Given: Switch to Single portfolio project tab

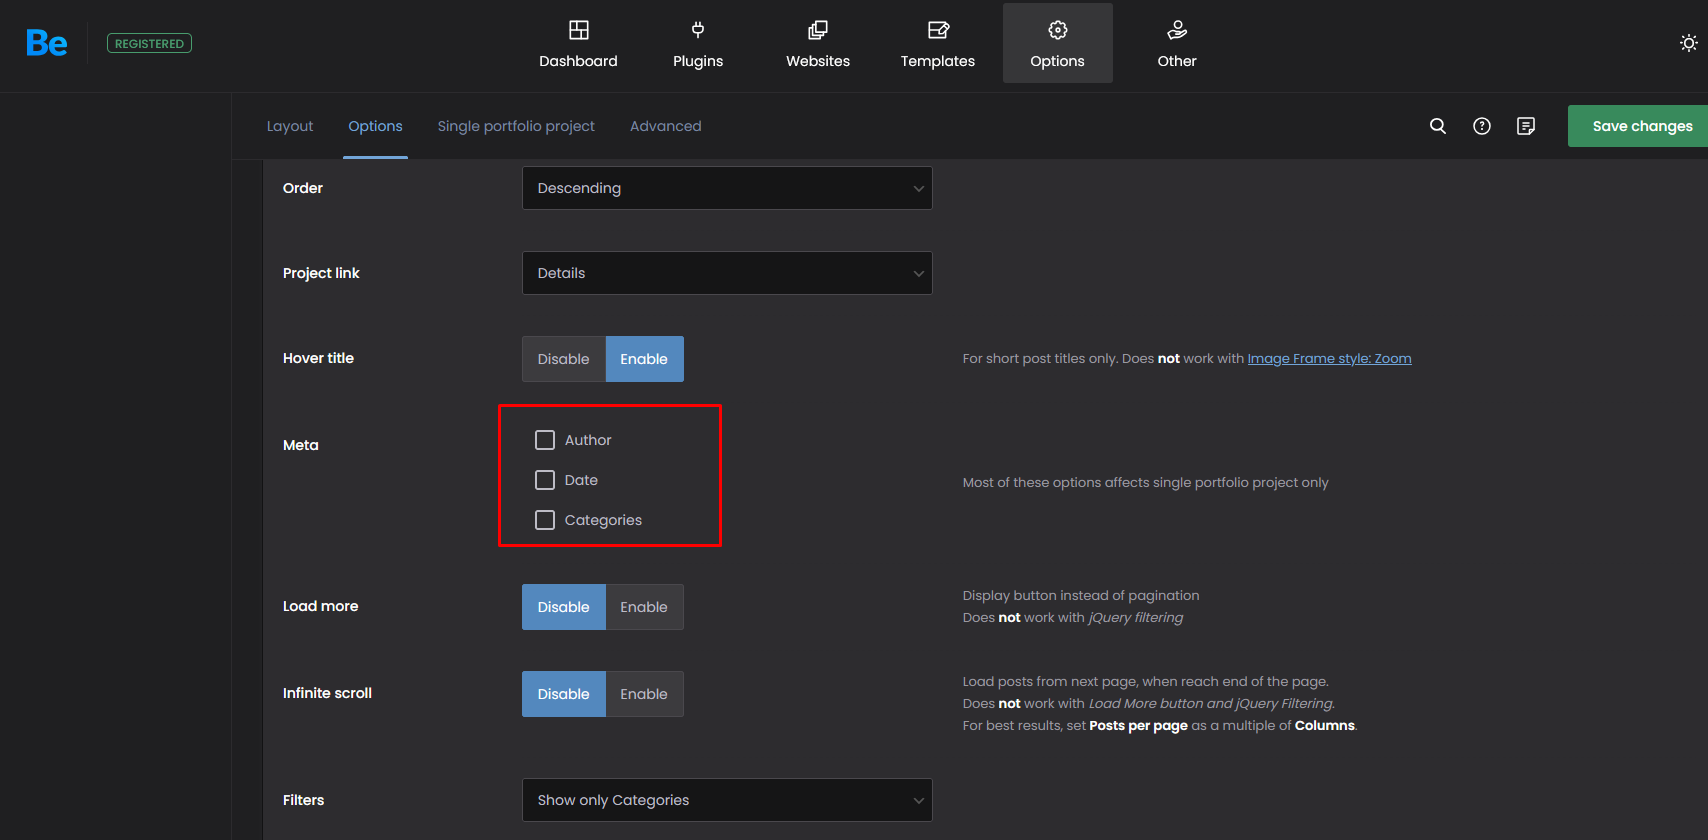Looking at the screenshot, I should tap(516, 126).
